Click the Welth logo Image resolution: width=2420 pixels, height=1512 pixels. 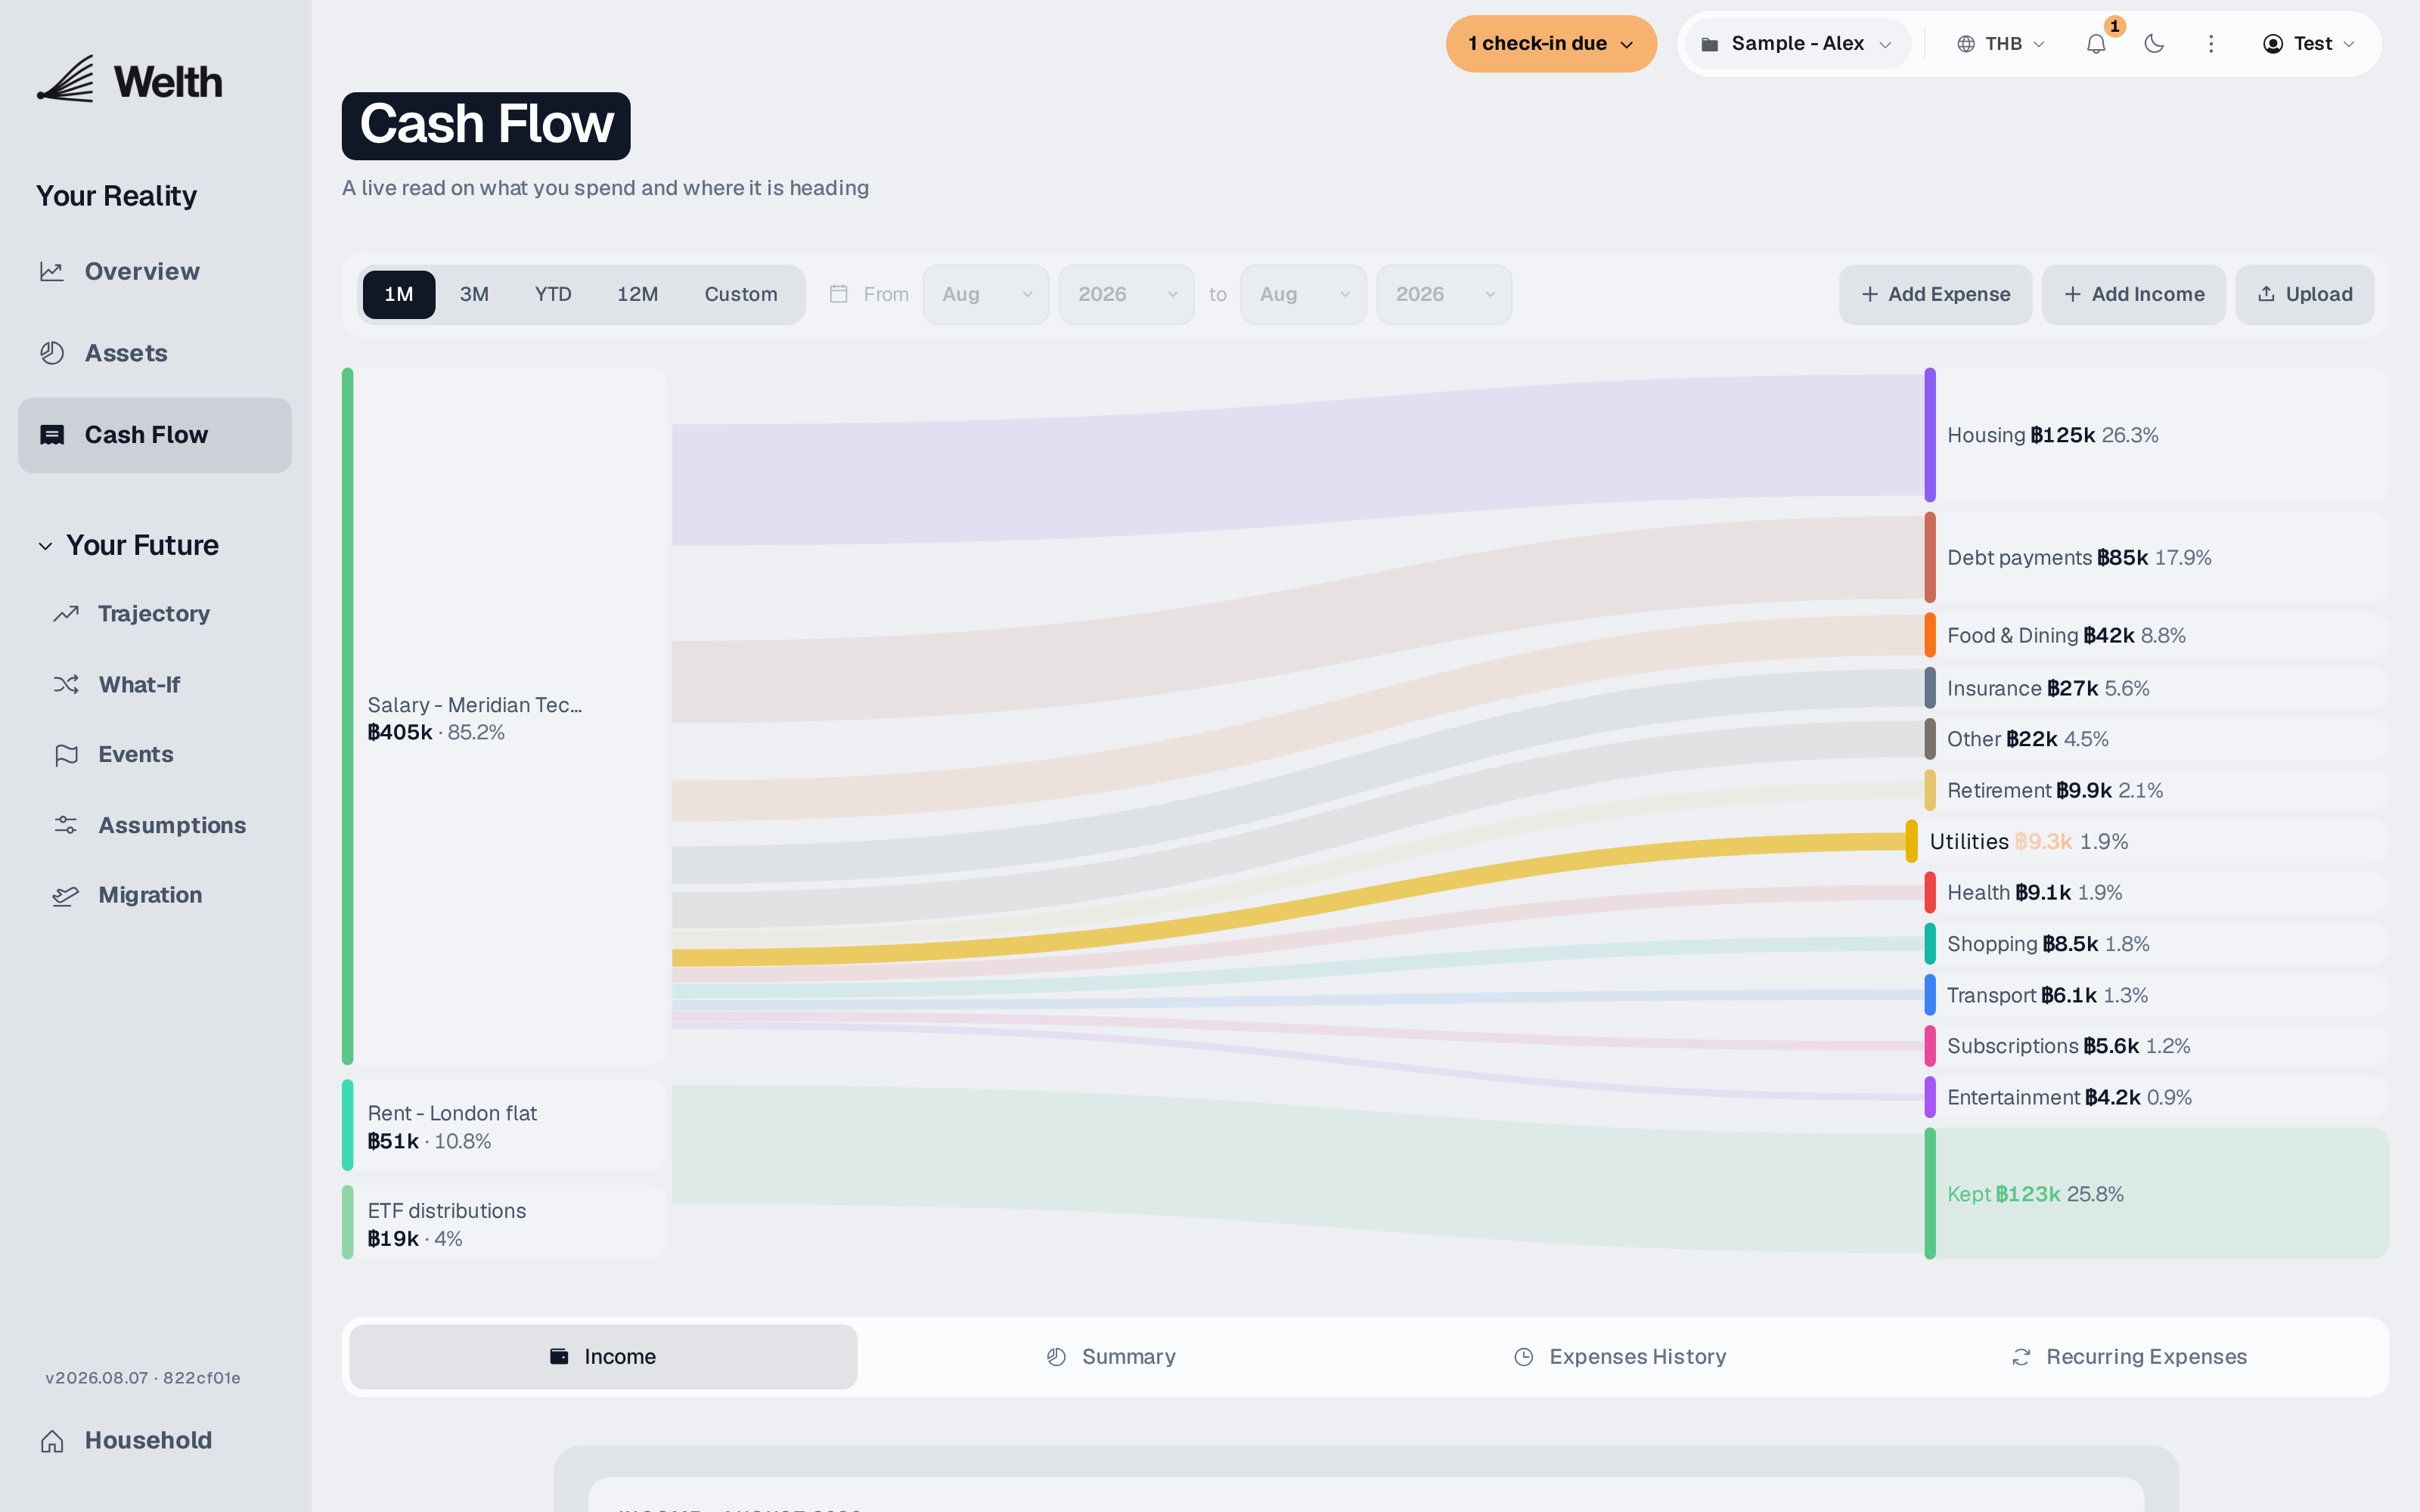[130, 80]
